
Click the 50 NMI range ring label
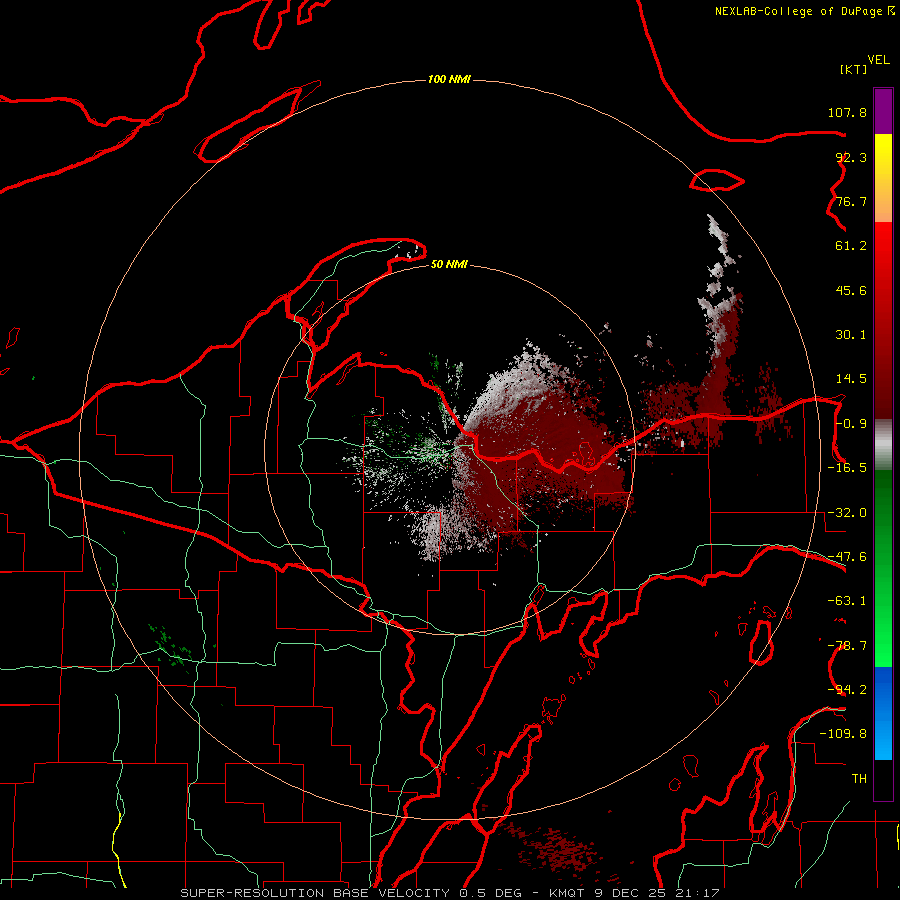[x=449, y=265]
